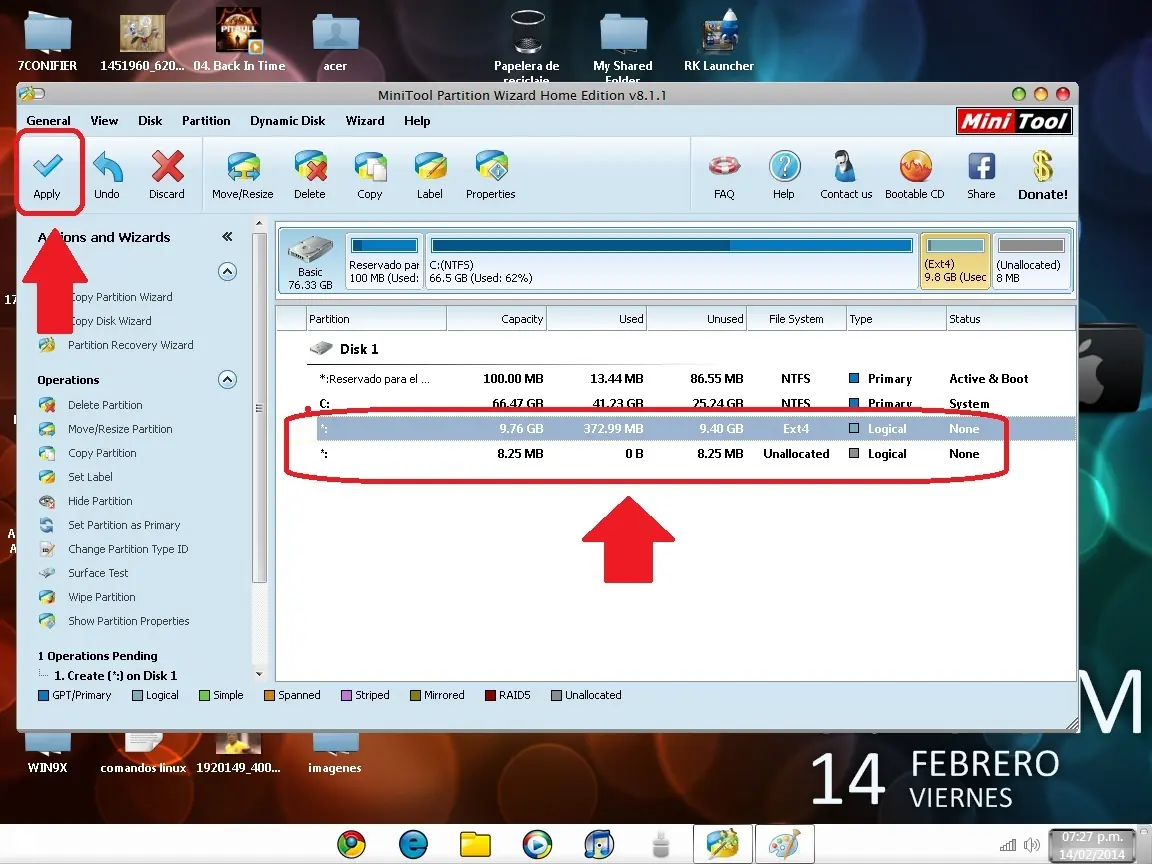Select Set Label operation
The image size is (1152, 864).
[x=90, y=477]
